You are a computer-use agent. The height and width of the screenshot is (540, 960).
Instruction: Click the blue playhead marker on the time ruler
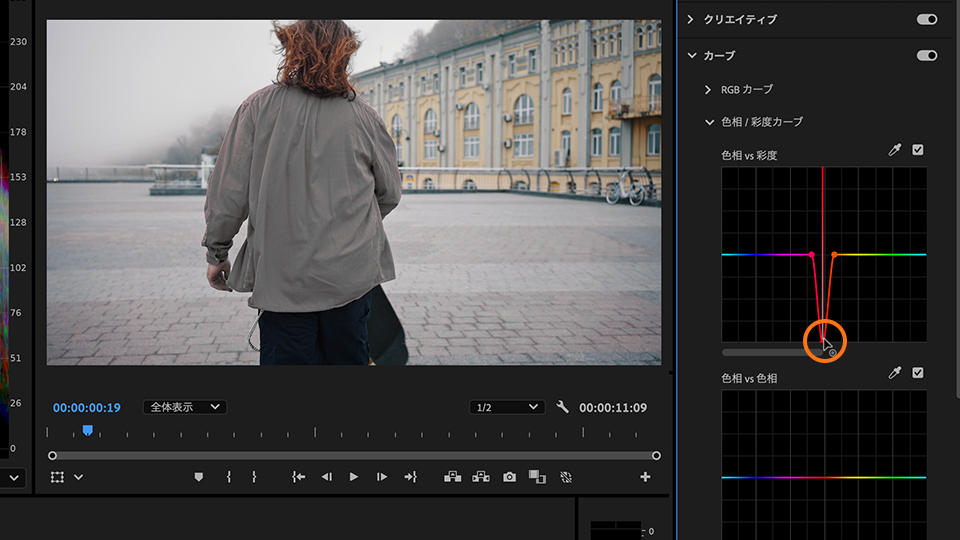[88, 430]
